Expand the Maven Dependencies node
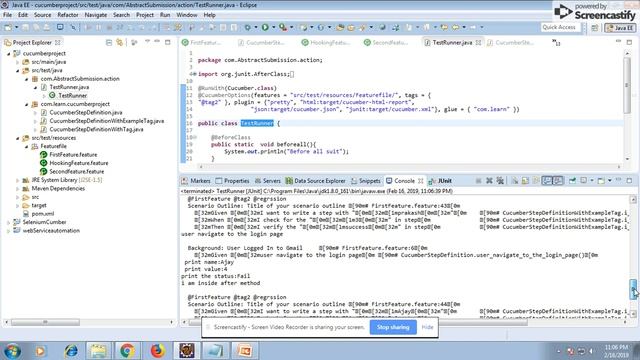This screenshot has height=360, width=640. [x=18, y=189]
